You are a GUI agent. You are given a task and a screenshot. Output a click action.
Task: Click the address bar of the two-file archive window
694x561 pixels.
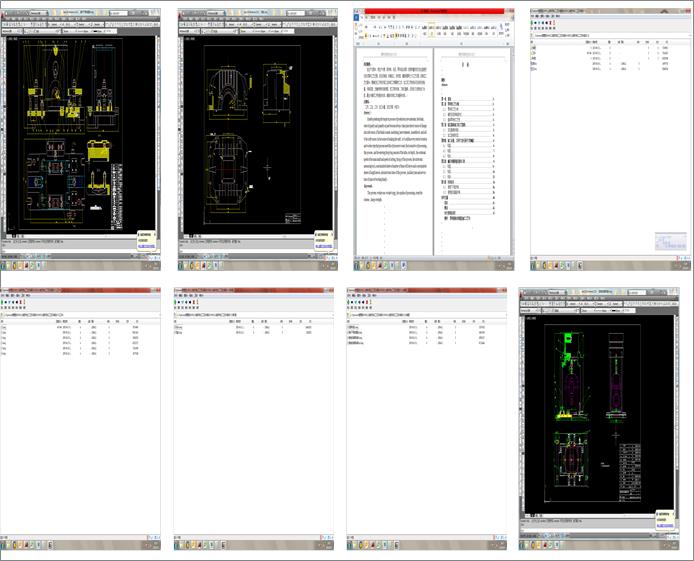tap(253, 315)
